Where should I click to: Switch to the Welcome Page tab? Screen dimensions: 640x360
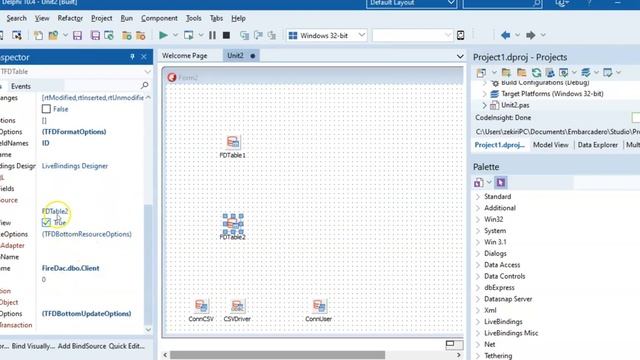click(x=184, y=56)
